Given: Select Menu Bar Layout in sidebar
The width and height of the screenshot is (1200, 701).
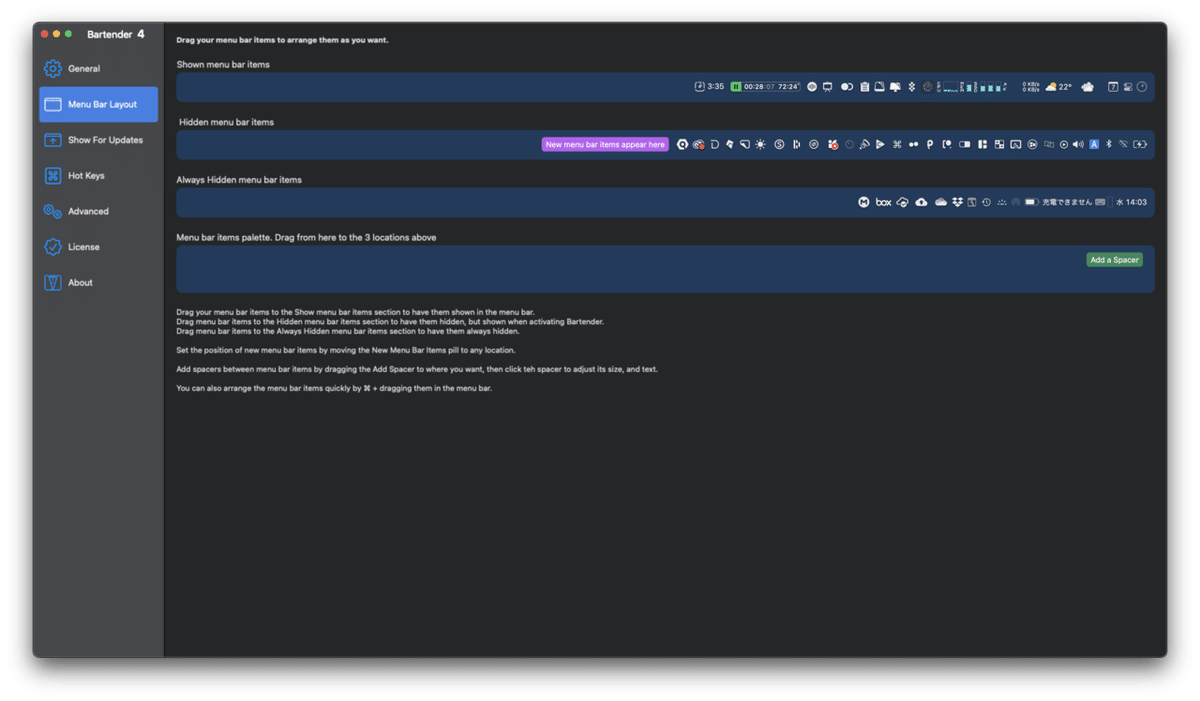Looking at the screenshot, I should tap(98, 104).
